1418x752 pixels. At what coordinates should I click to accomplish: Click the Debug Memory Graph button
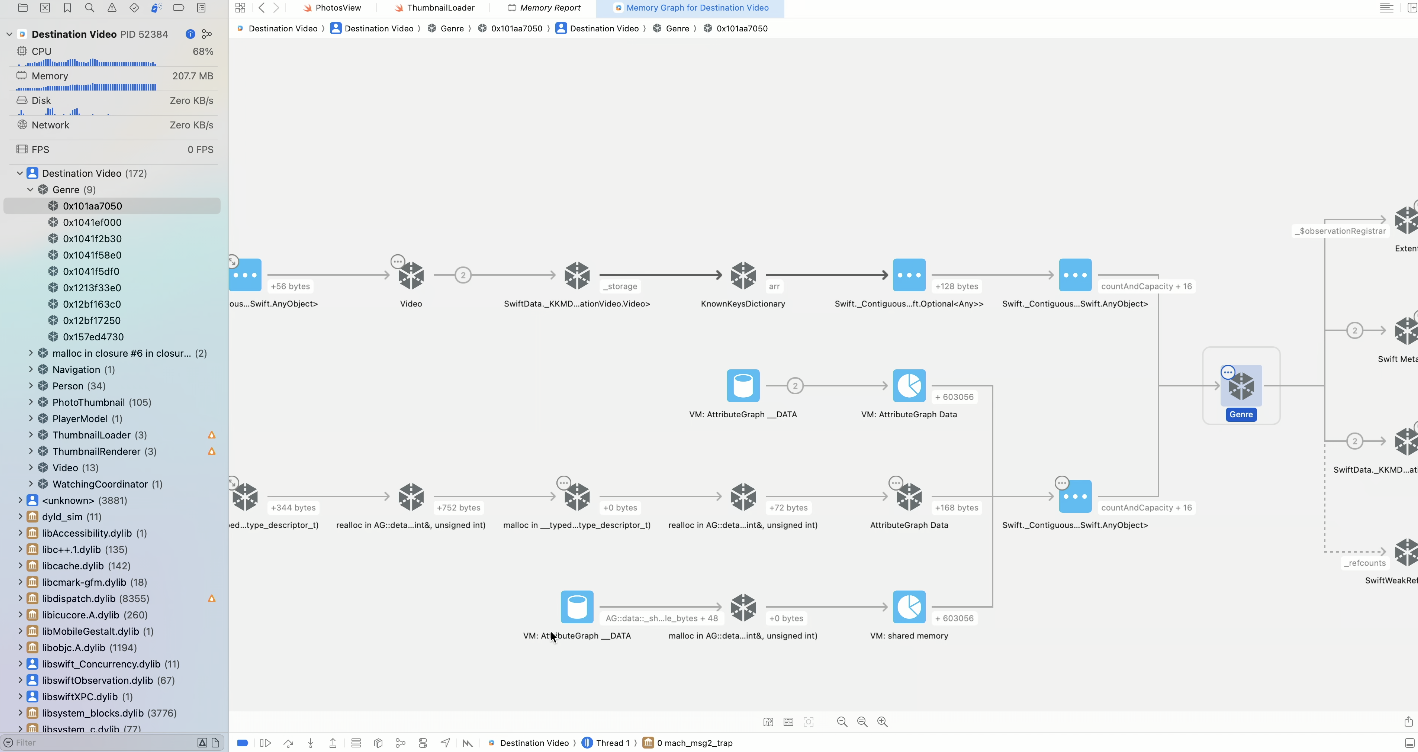pos(400,743)
